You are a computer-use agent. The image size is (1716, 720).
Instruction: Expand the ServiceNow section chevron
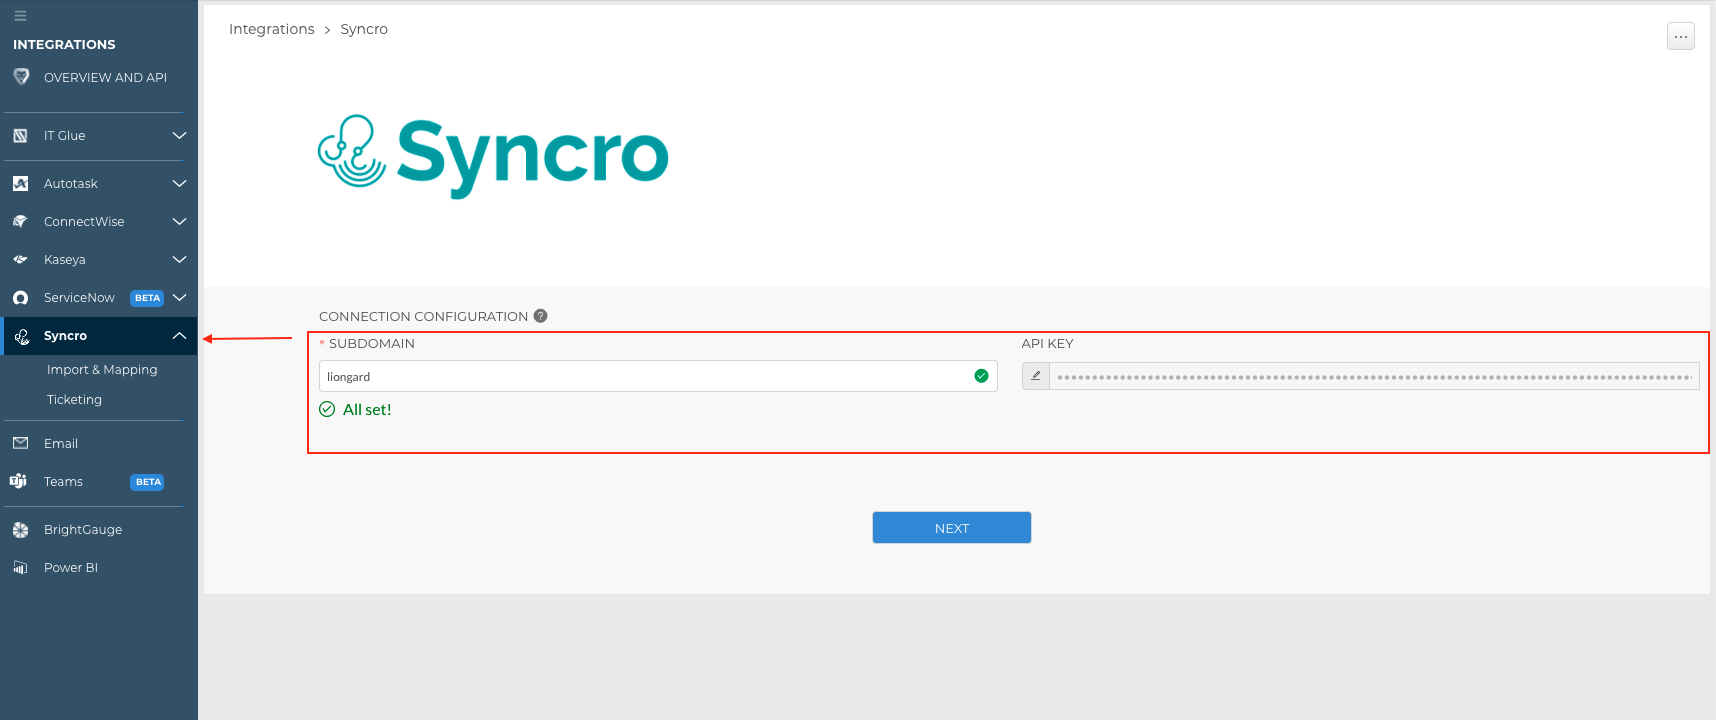tap(179, 298)
